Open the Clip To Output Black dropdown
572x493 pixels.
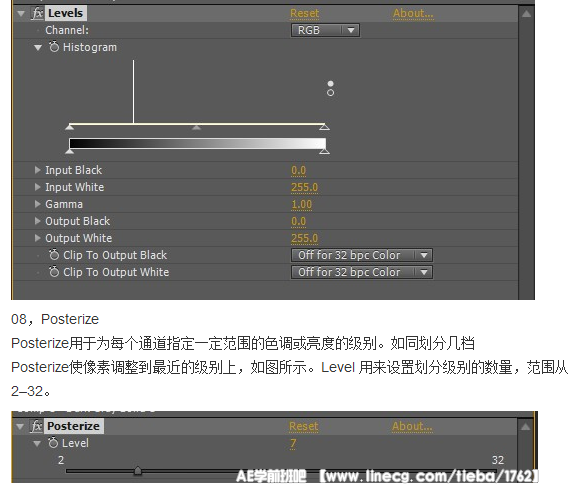click(362, 255)
